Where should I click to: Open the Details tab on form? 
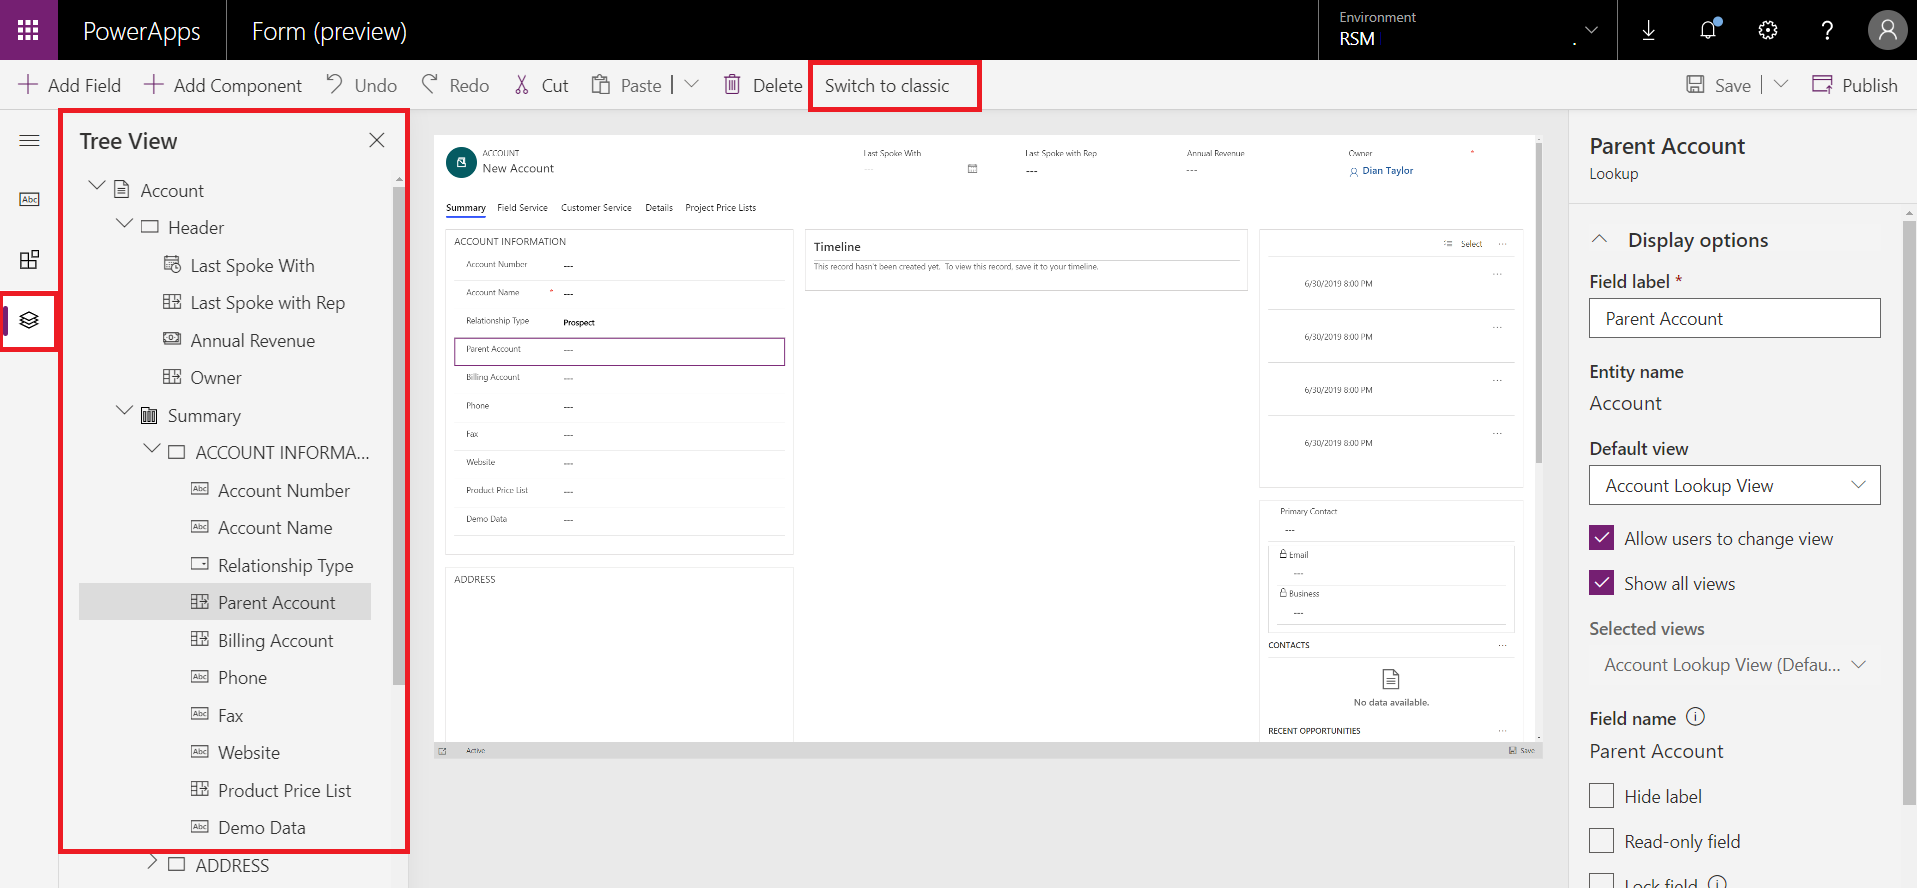click(x=658, y=208)
